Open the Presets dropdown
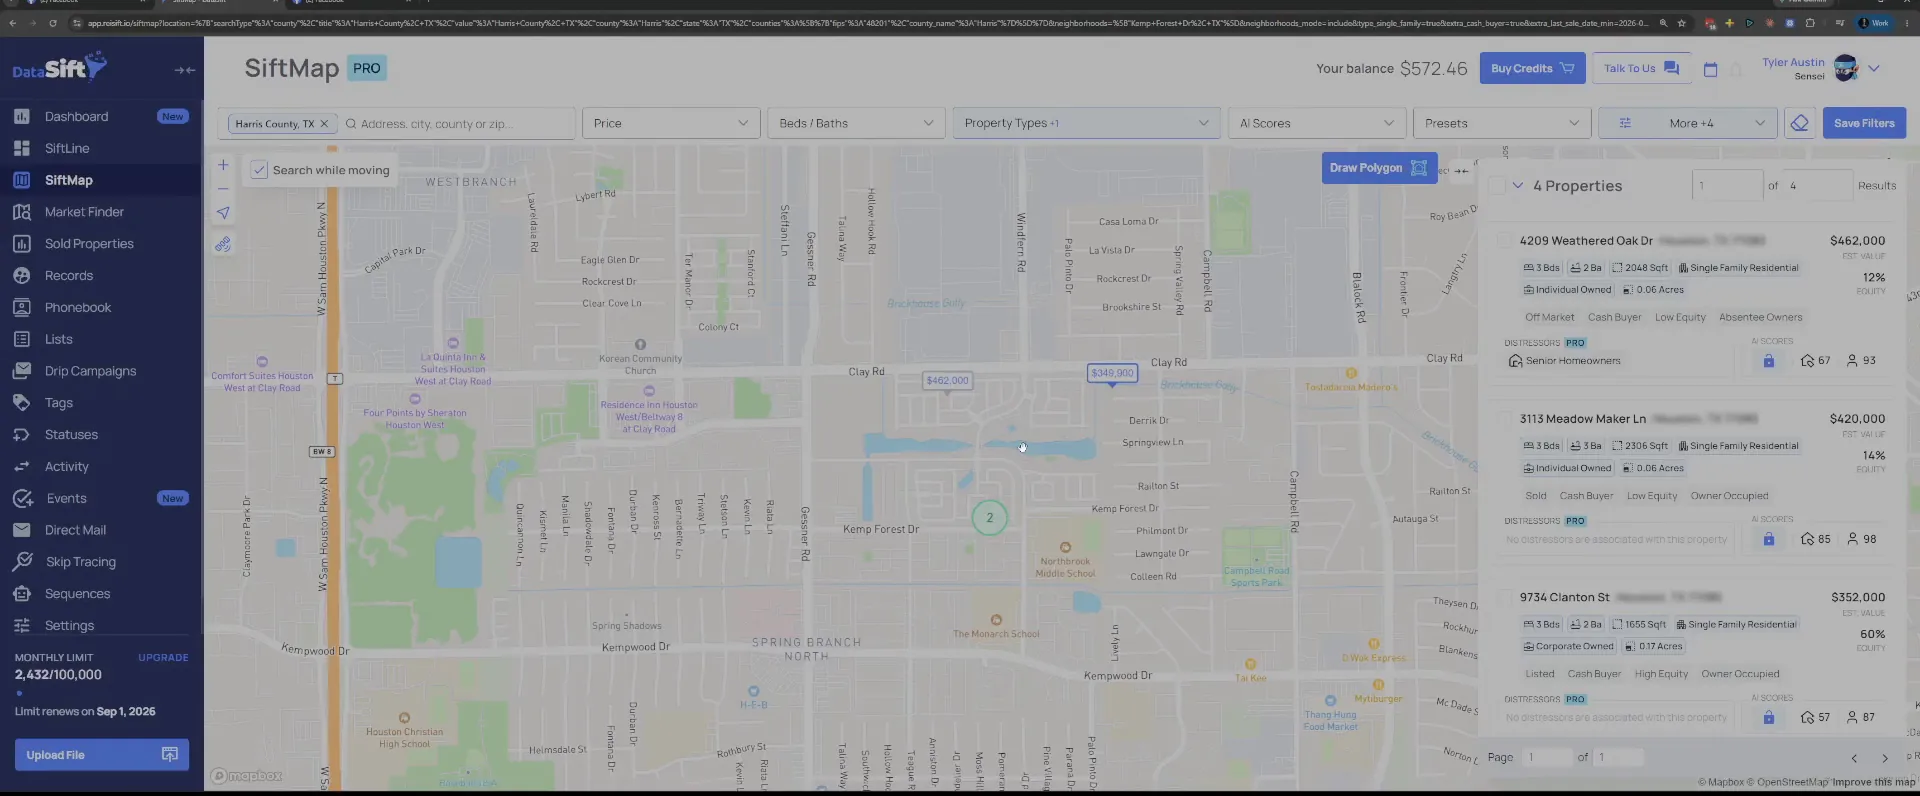Viewport: 1920px width, 796px height. (x=1501, y=123)
